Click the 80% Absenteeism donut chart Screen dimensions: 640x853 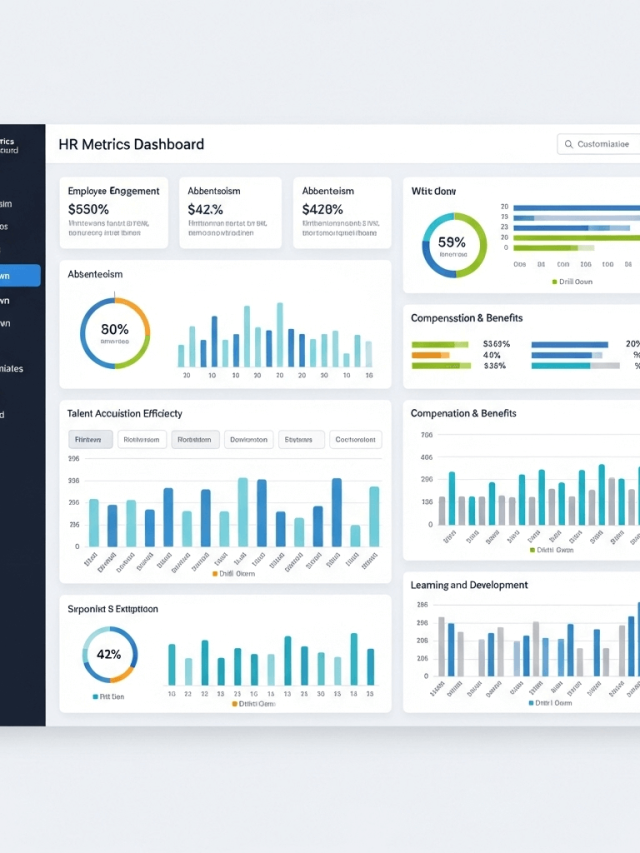pos(115,332)
